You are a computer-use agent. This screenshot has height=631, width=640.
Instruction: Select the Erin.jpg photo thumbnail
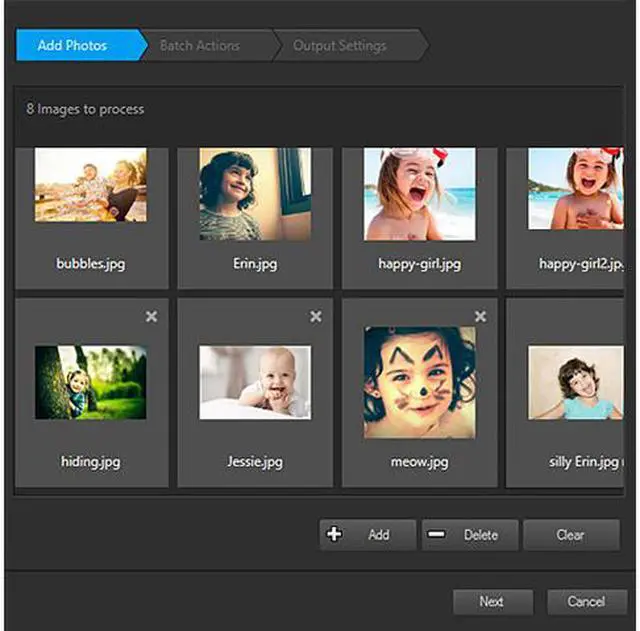click(x=254, y=194)
